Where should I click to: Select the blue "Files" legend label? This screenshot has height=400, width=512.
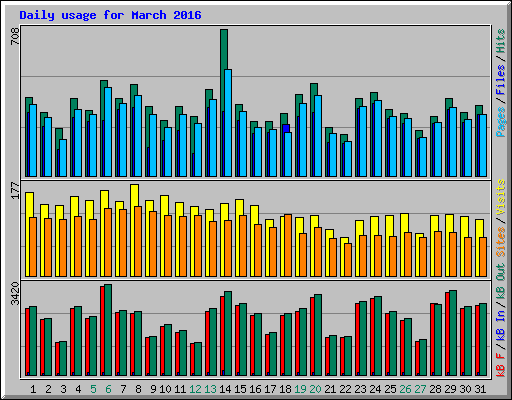[x=501, y=79]
